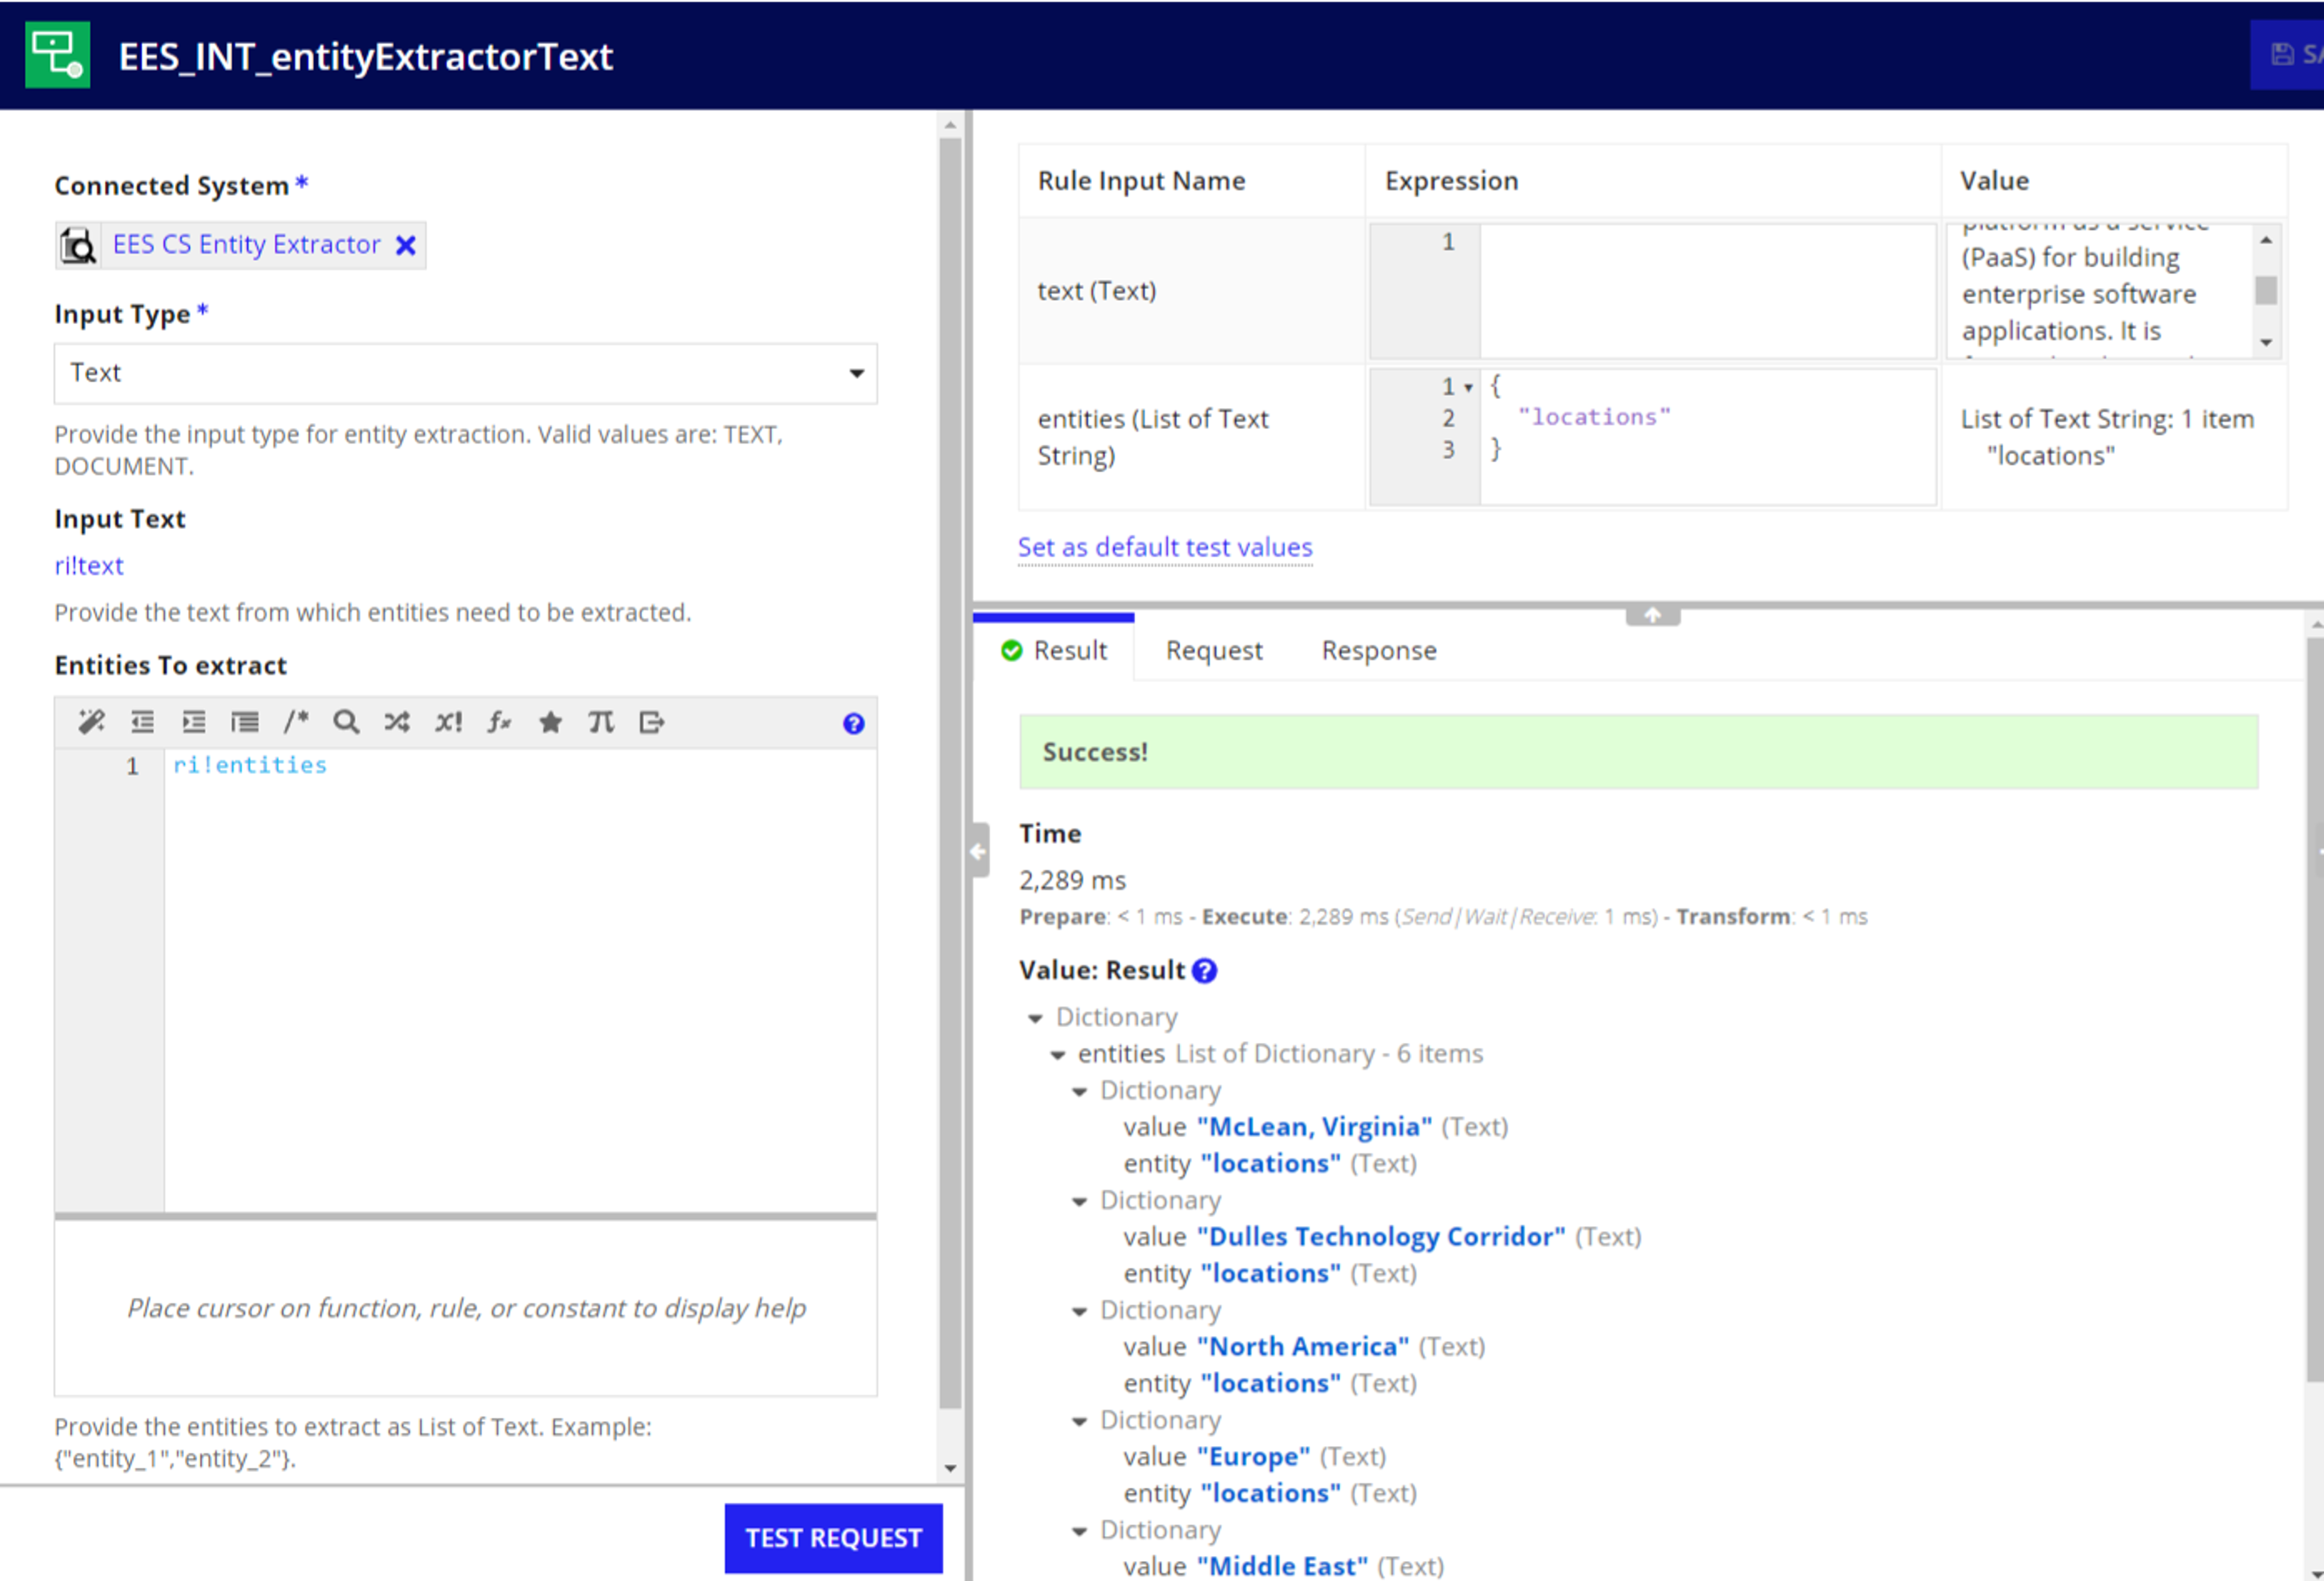This screenshot has height=1581, width=2324.
Task: Open expression editor help question mark
Action: 853,724
